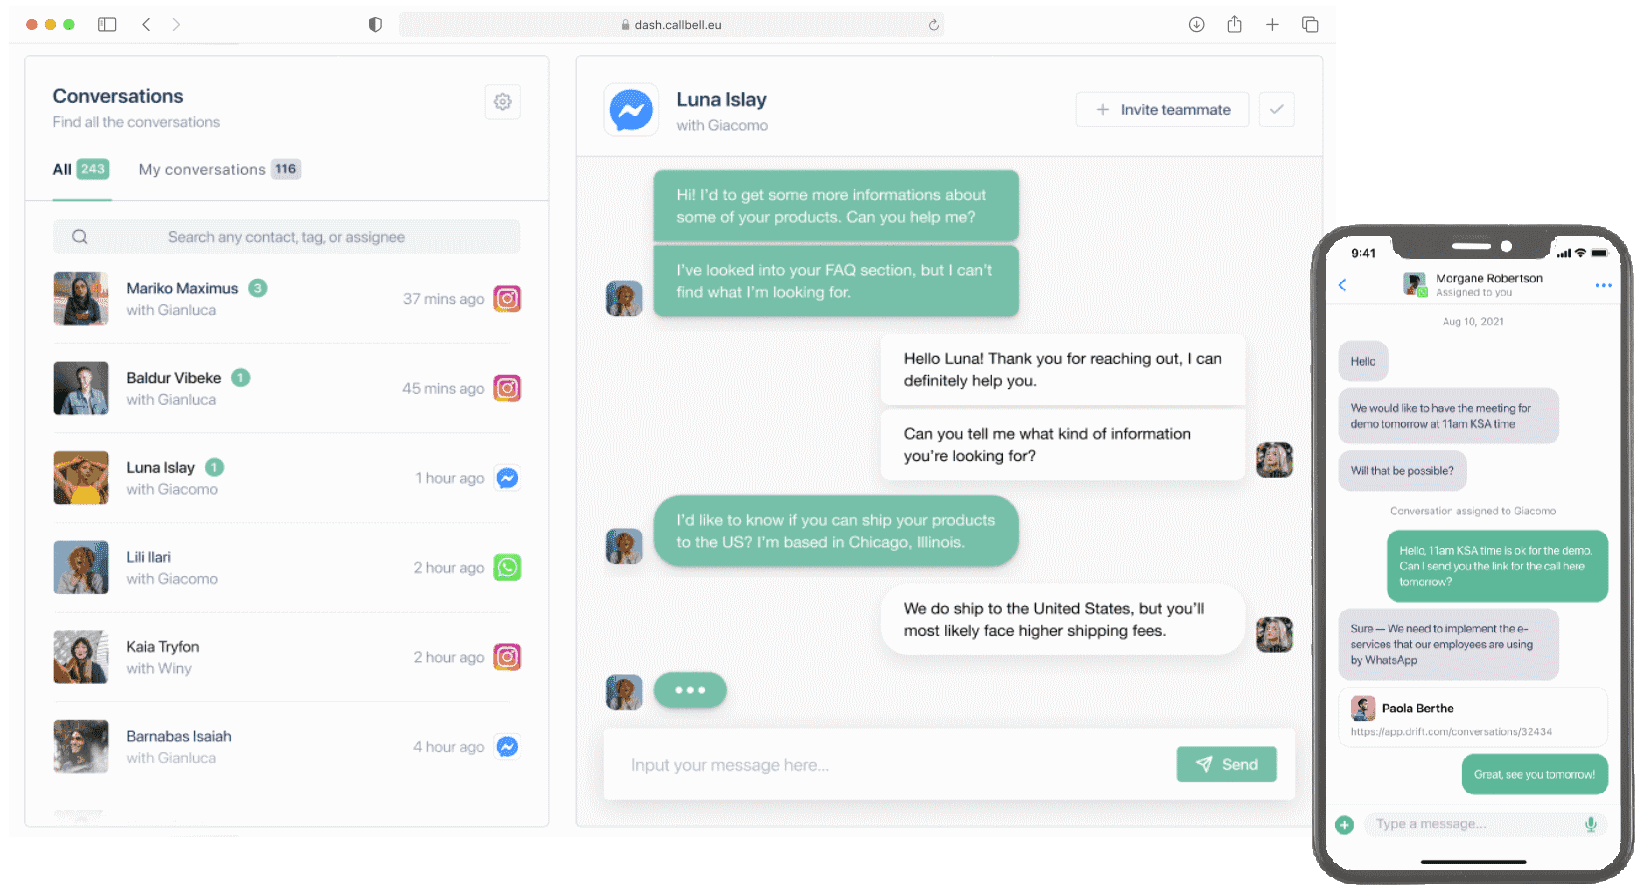Click Instagram icon in Mariko Maximus row
This screenshot has width=1643, height=896.
(507, 299)
